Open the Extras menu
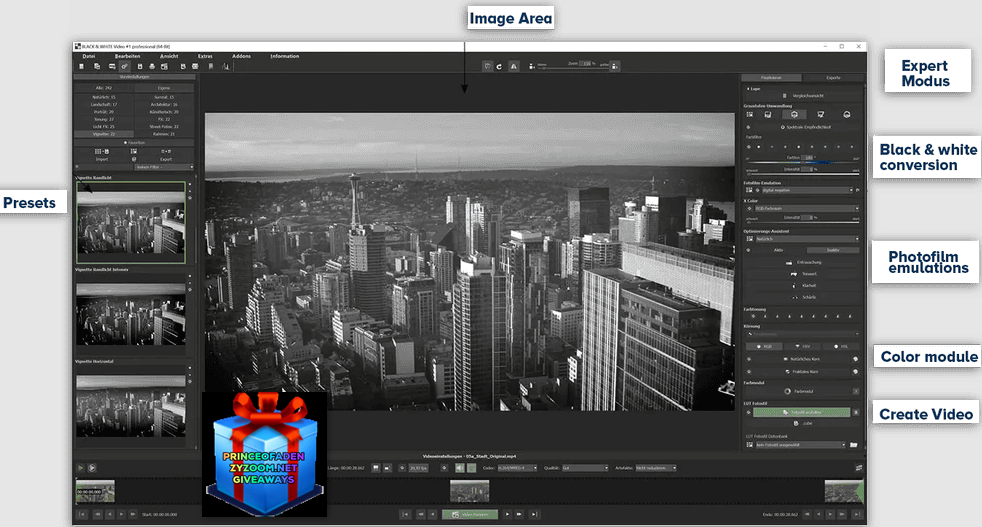 (205, 56)
